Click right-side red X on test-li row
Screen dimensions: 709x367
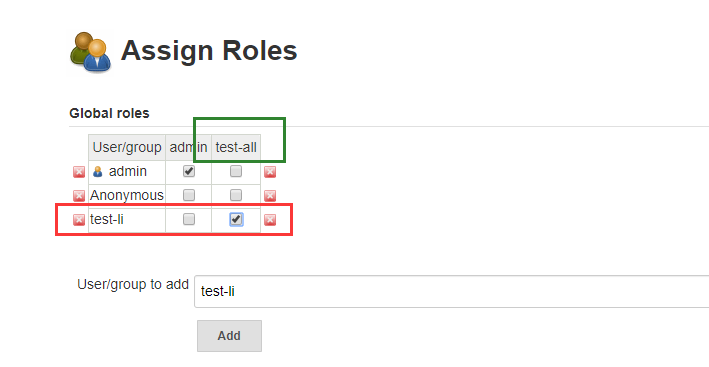[x=270, y=220]
